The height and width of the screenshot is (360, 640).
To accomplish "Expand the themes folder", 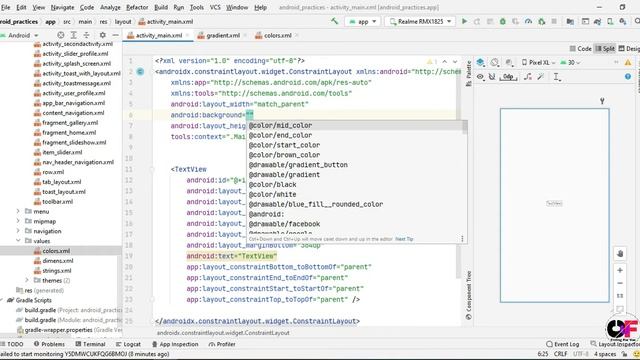I will 27,280.
